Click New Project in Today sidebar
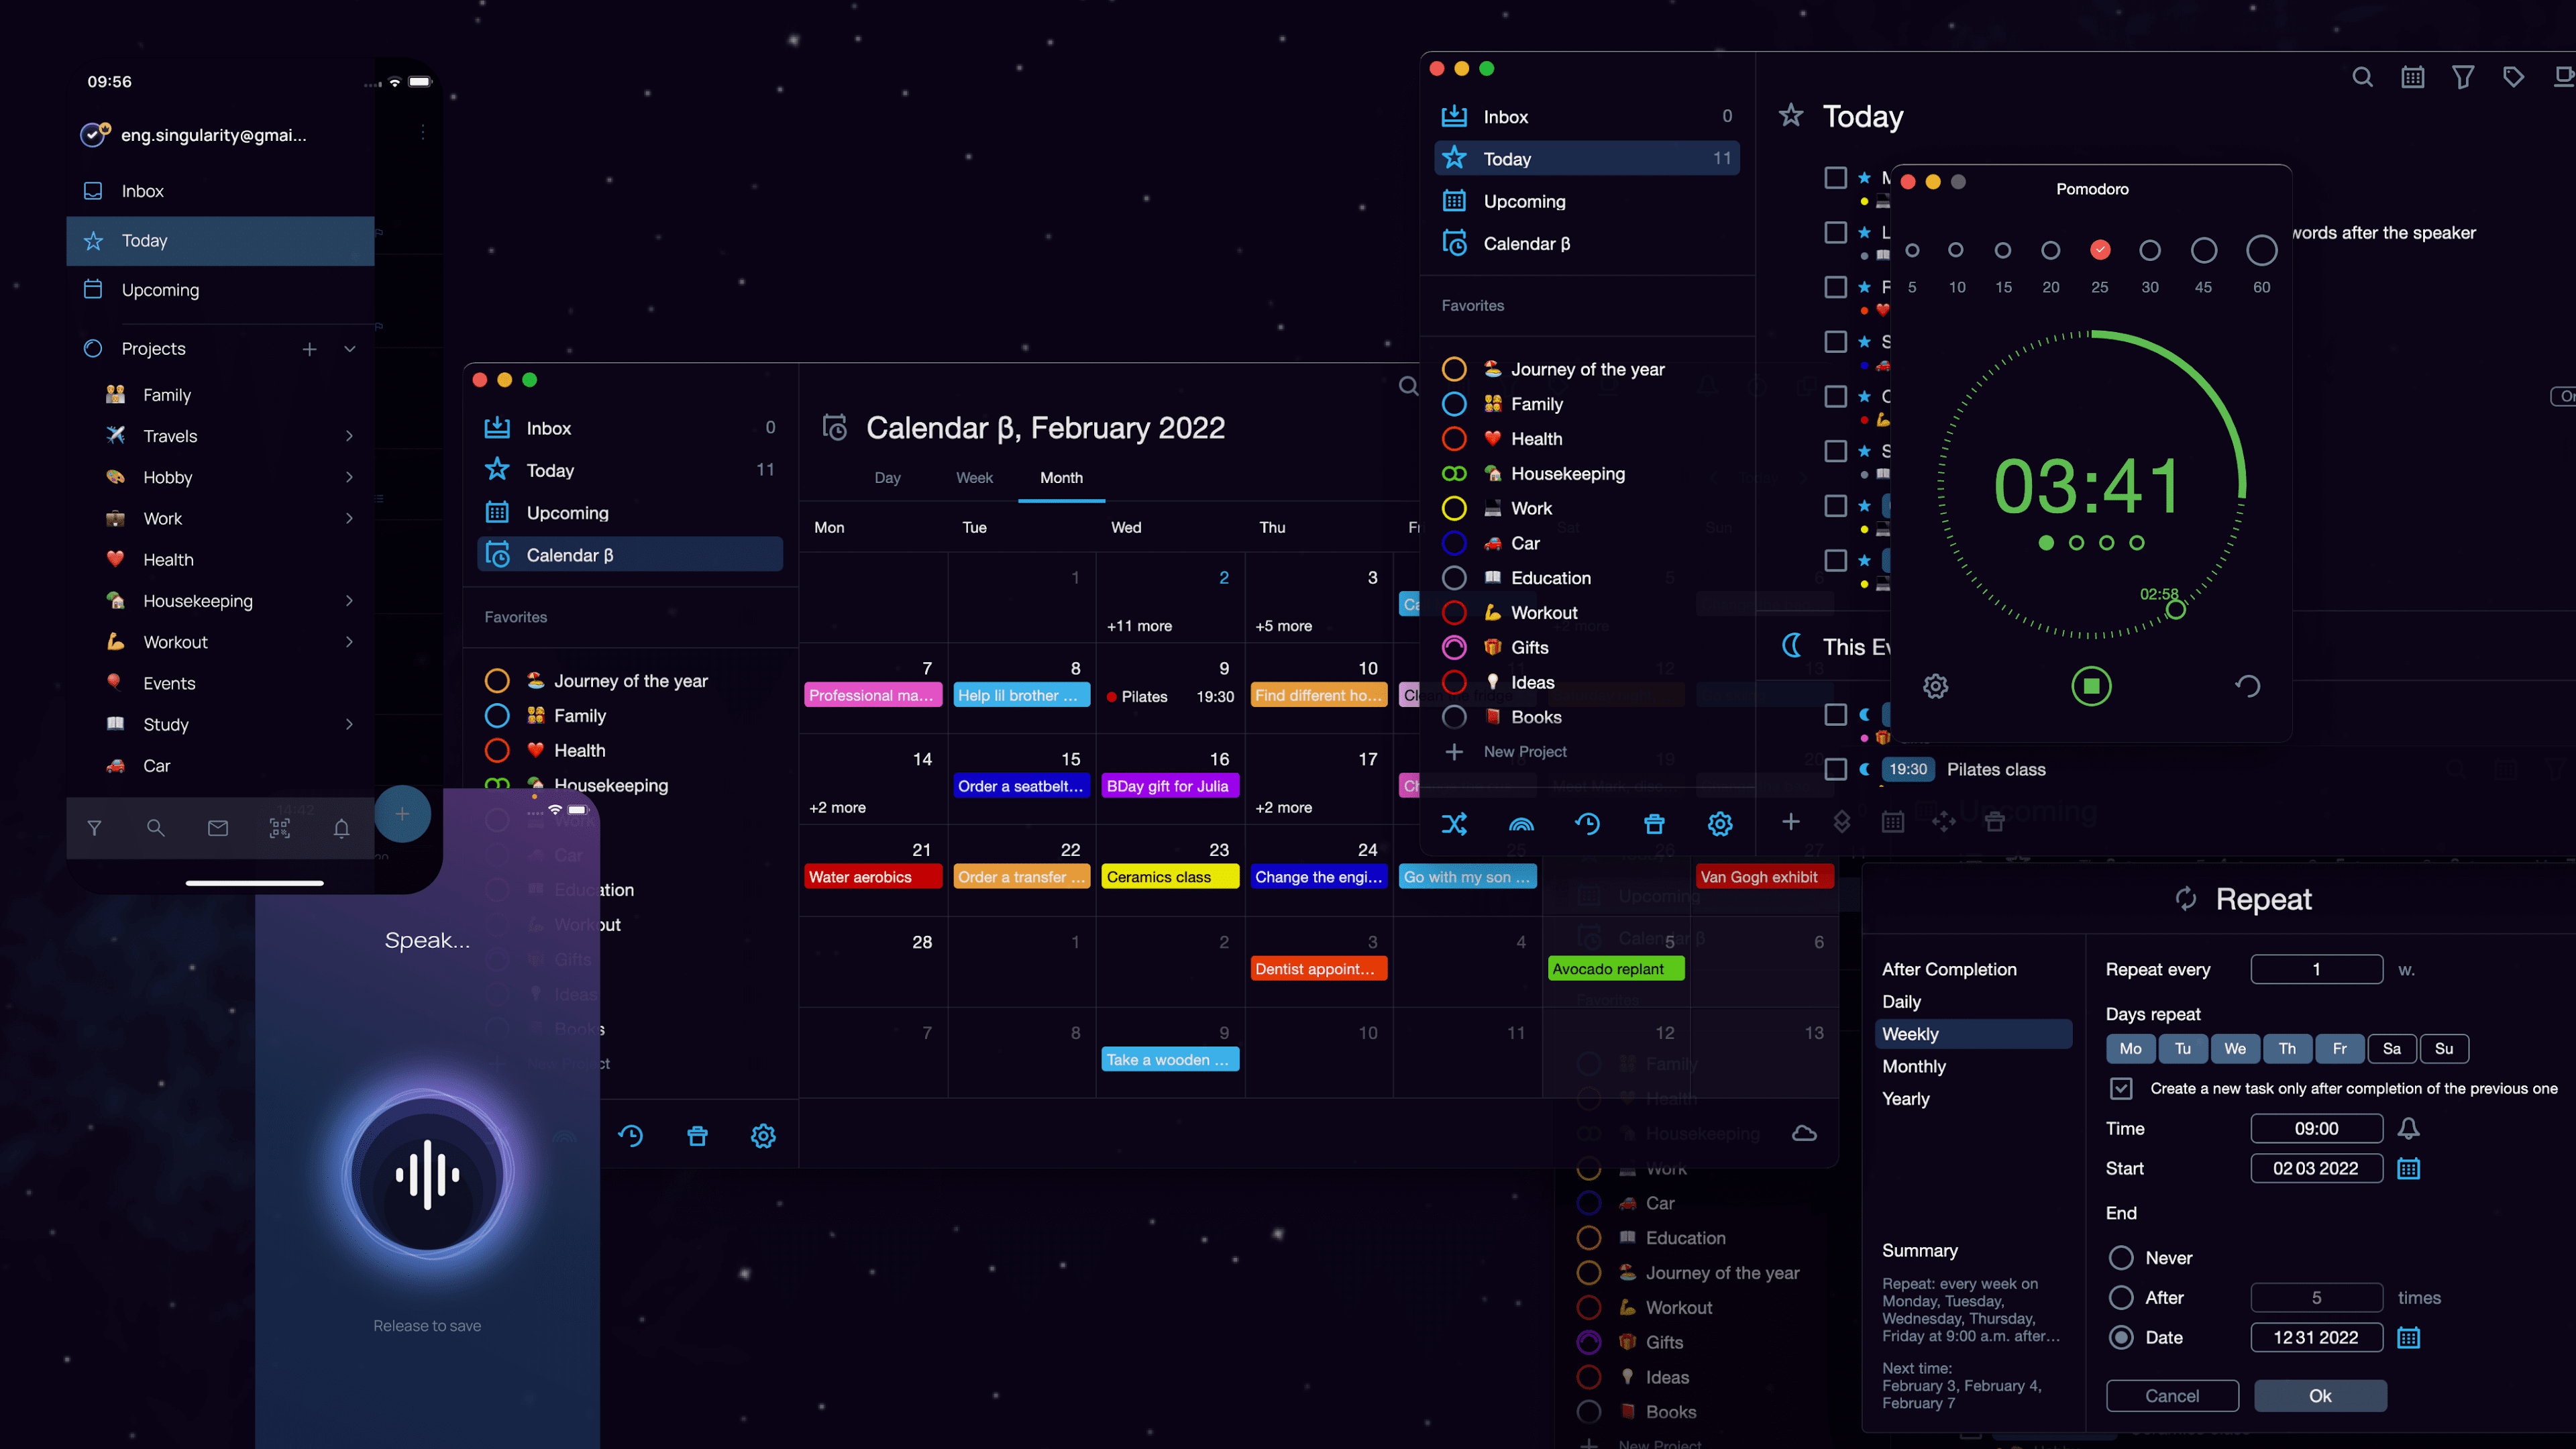Viewport: 2576px width, 1449px height. point(1525,751)
